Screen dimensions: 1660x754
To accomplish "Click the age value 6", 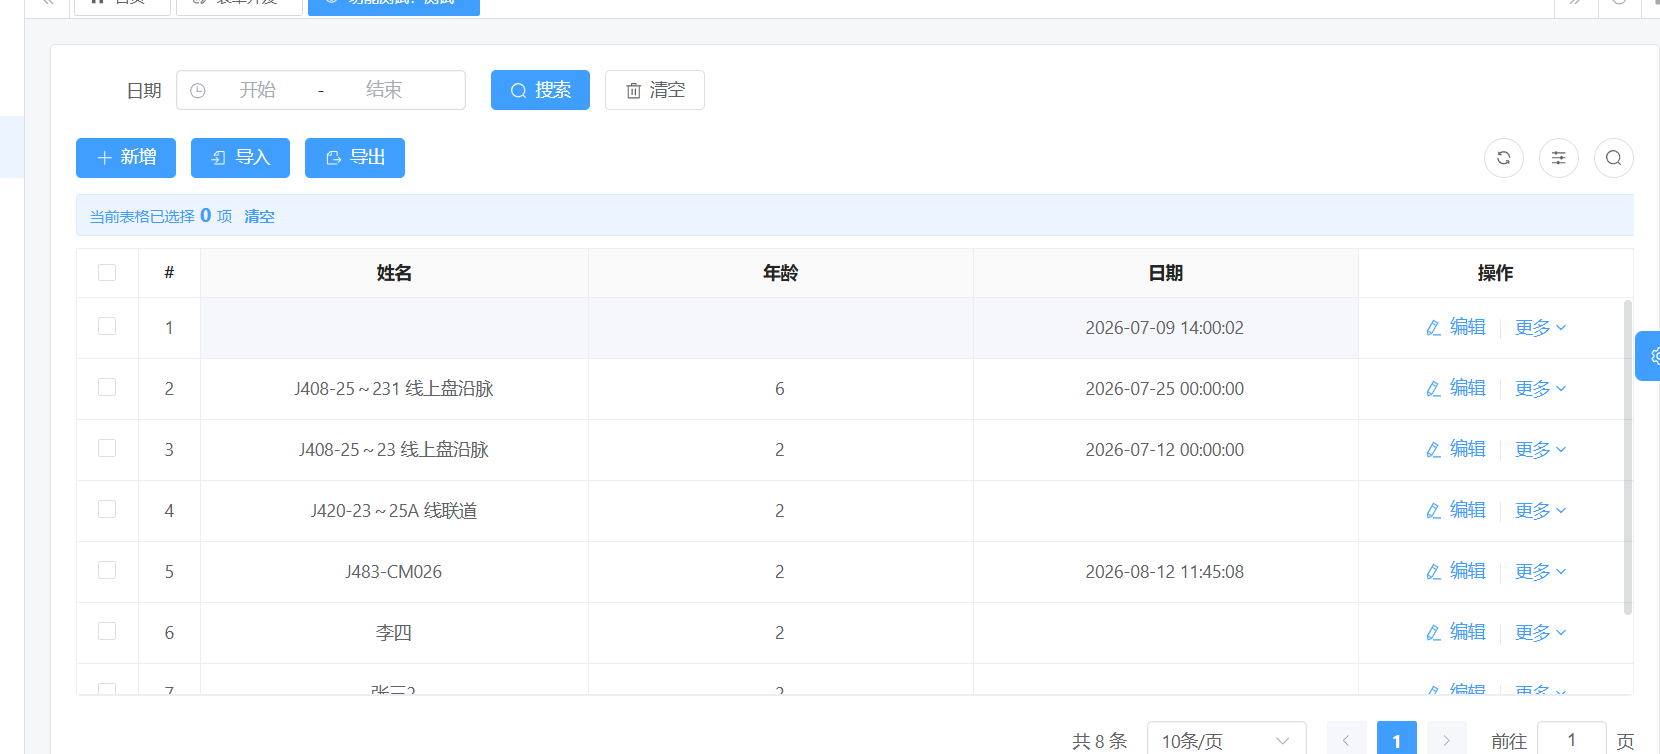I will 780,389.
